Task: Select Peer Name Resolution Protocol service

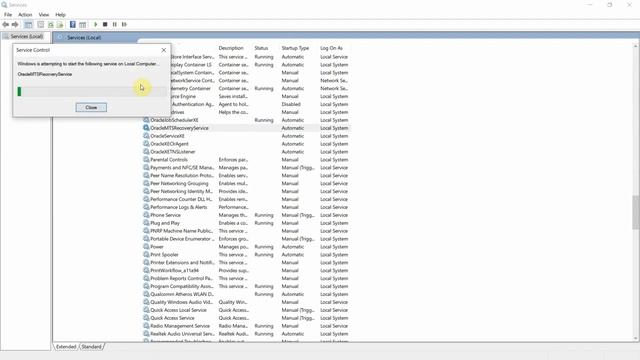Action: coord(182,176)
